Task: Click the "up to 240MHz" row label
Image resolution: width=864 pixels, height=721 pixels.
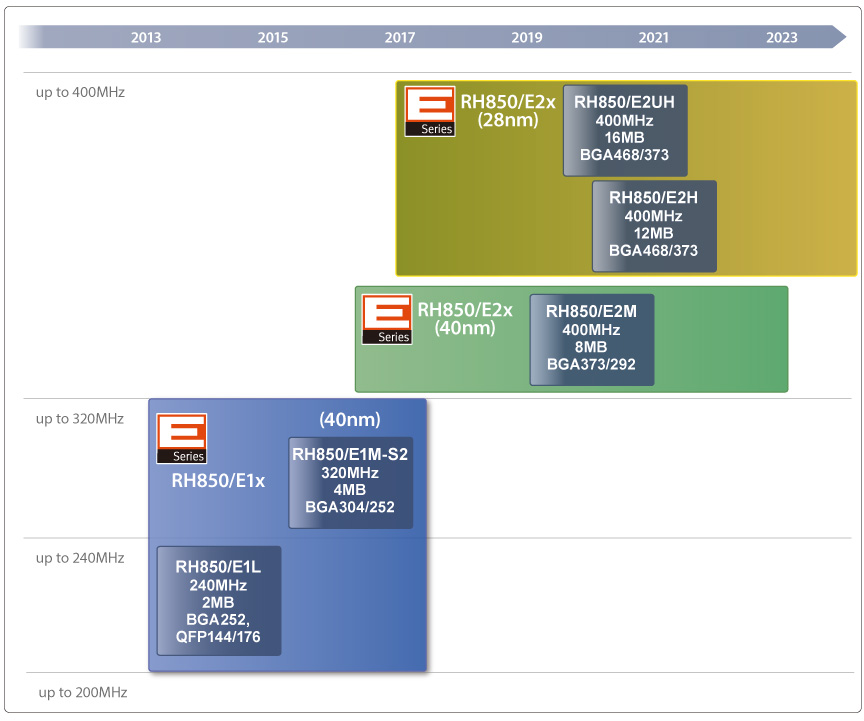Action: click(x=80, y=558)
